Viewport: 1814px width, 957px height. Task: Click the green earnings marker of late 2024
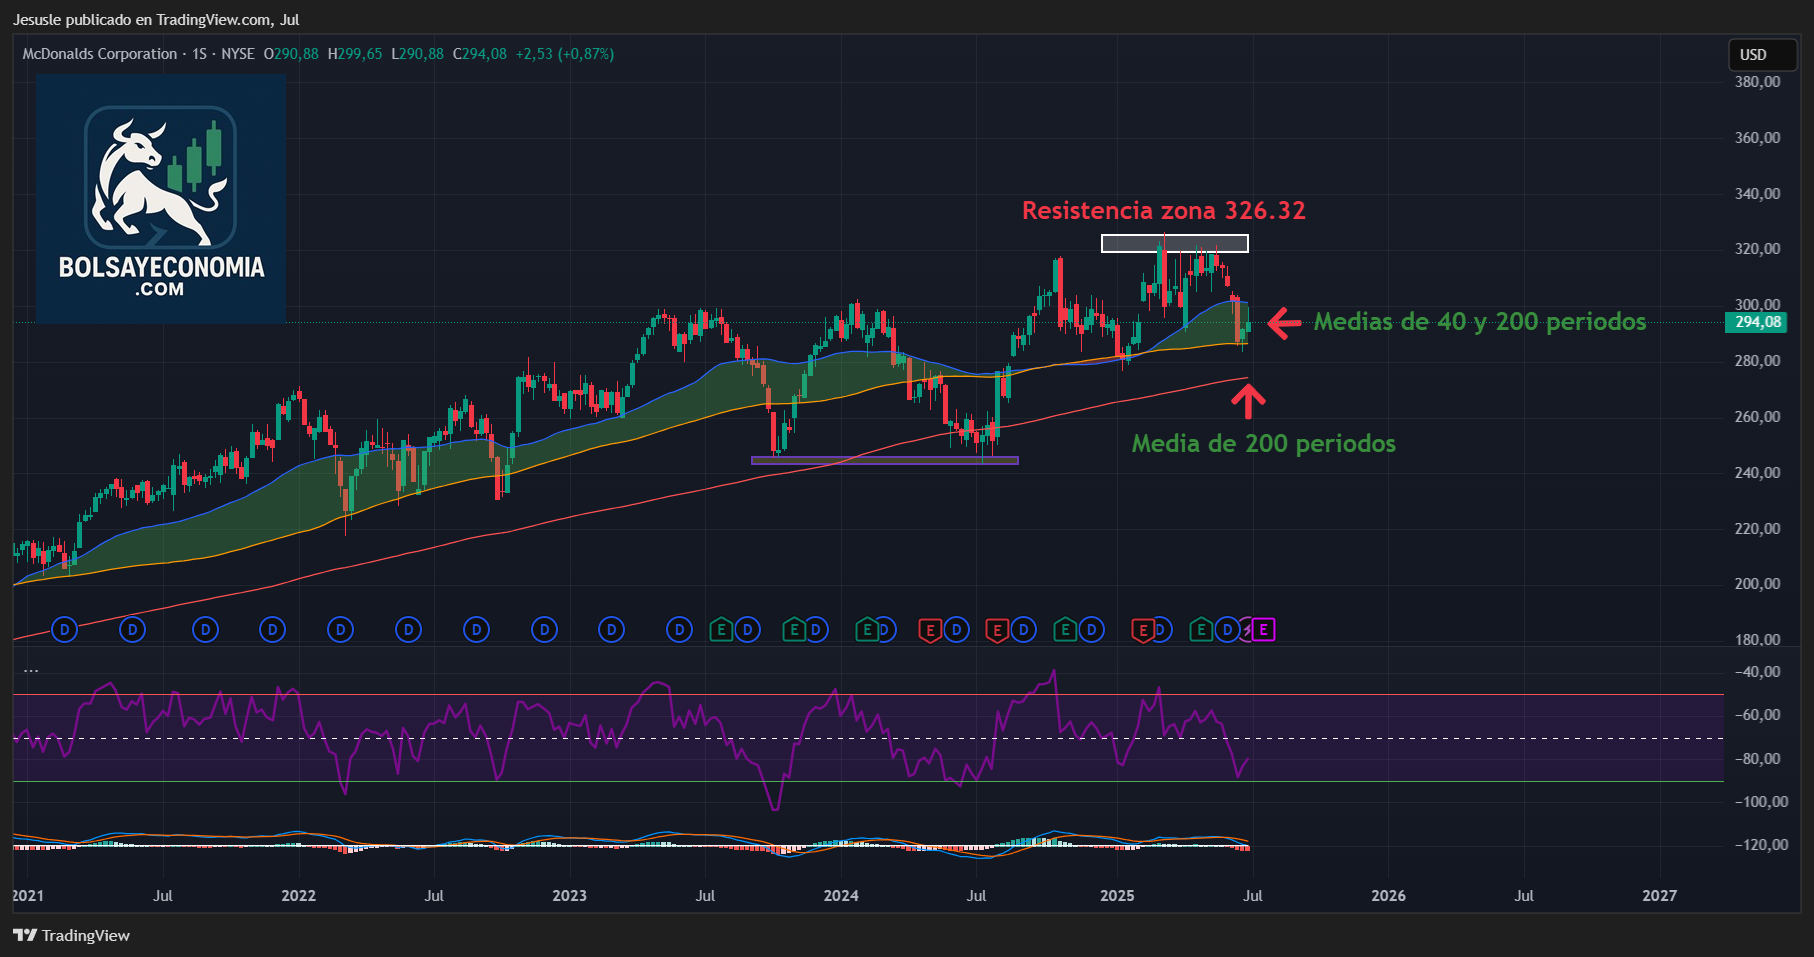pos(1066,630)
